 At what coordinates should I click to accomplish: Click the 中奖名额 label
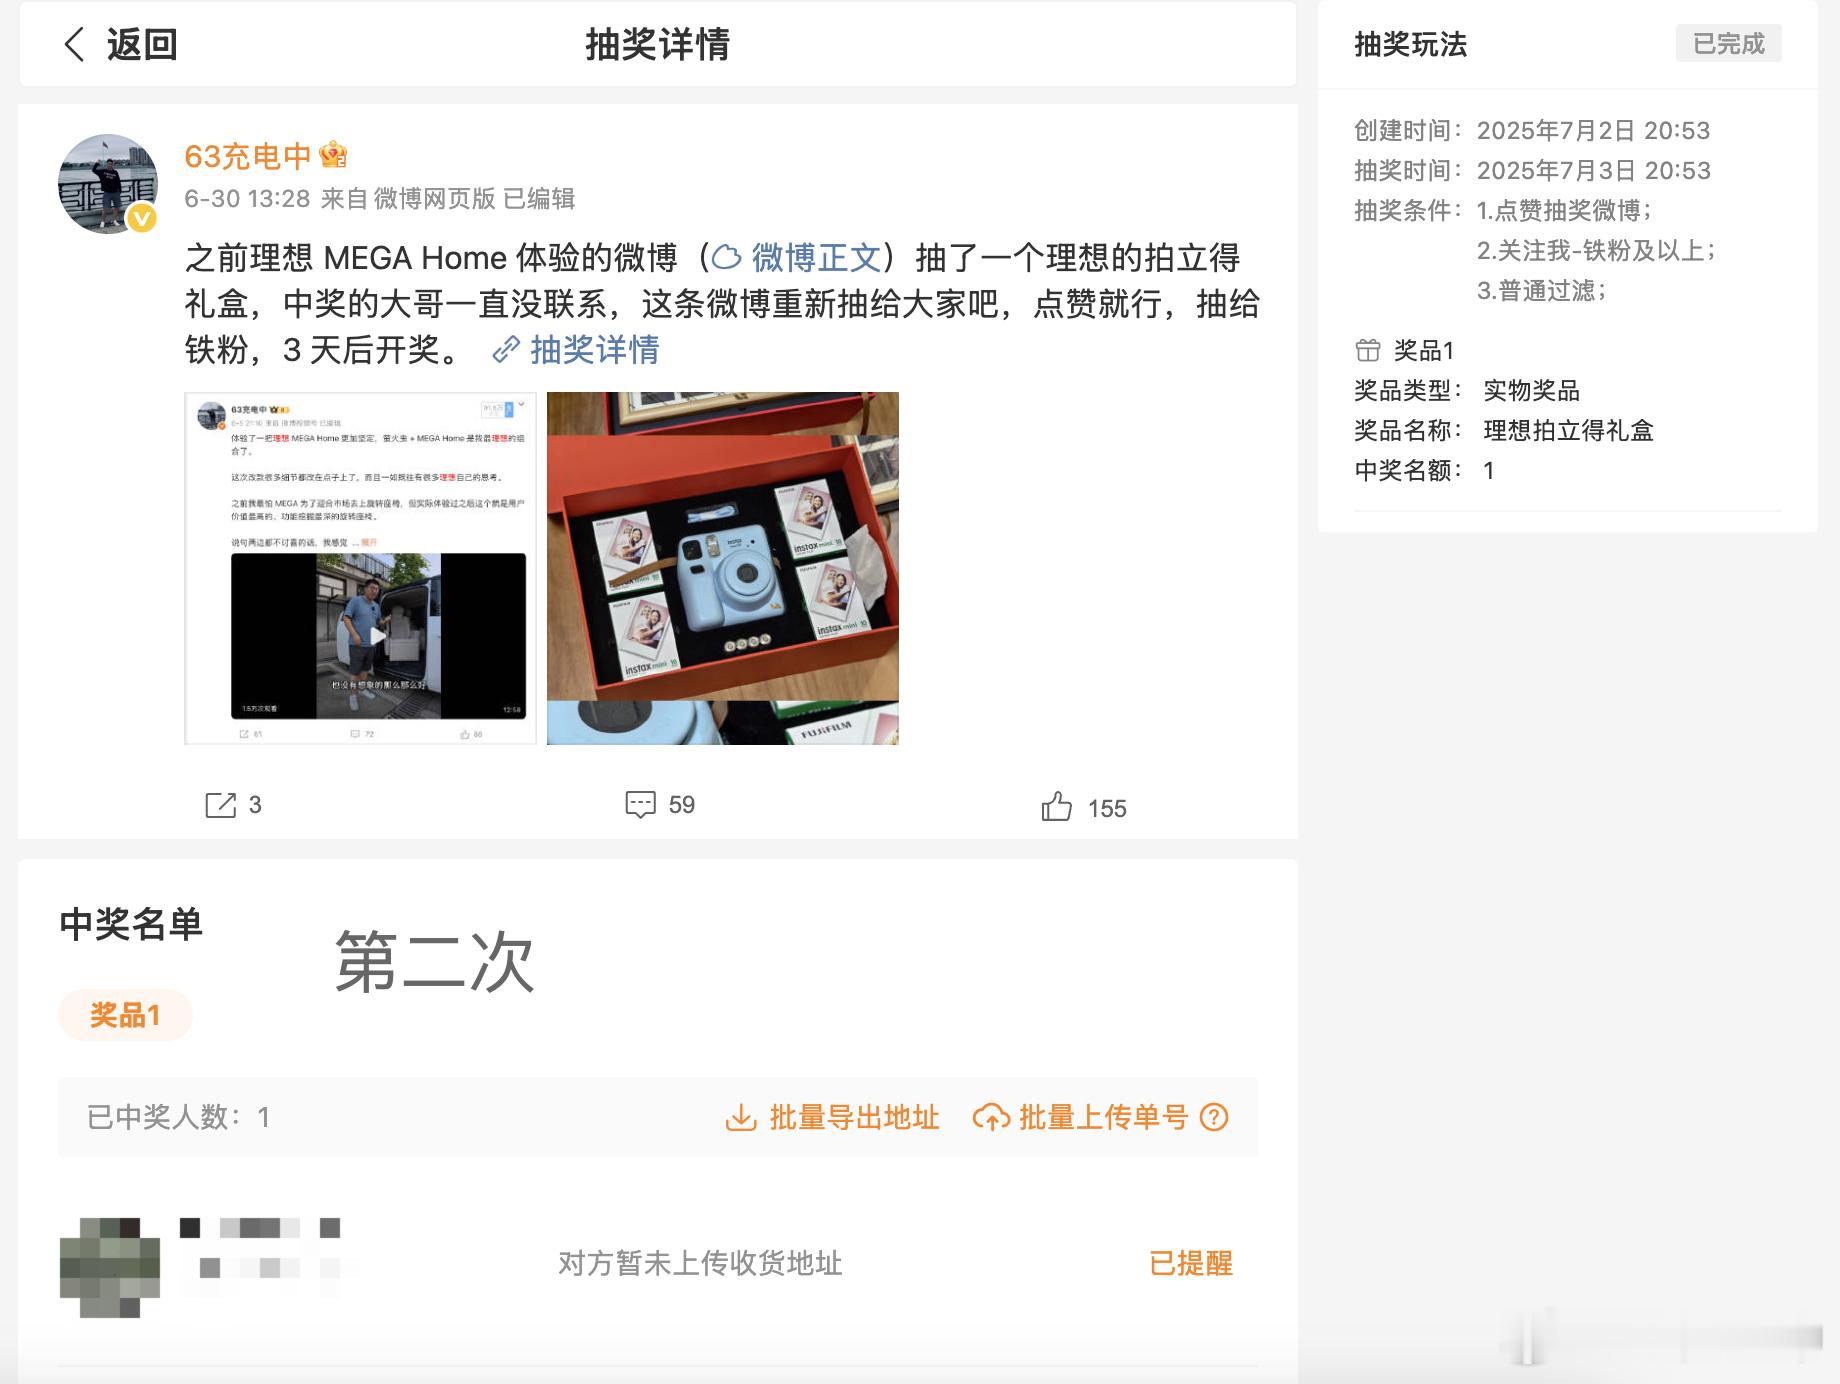coord(1408,470)
